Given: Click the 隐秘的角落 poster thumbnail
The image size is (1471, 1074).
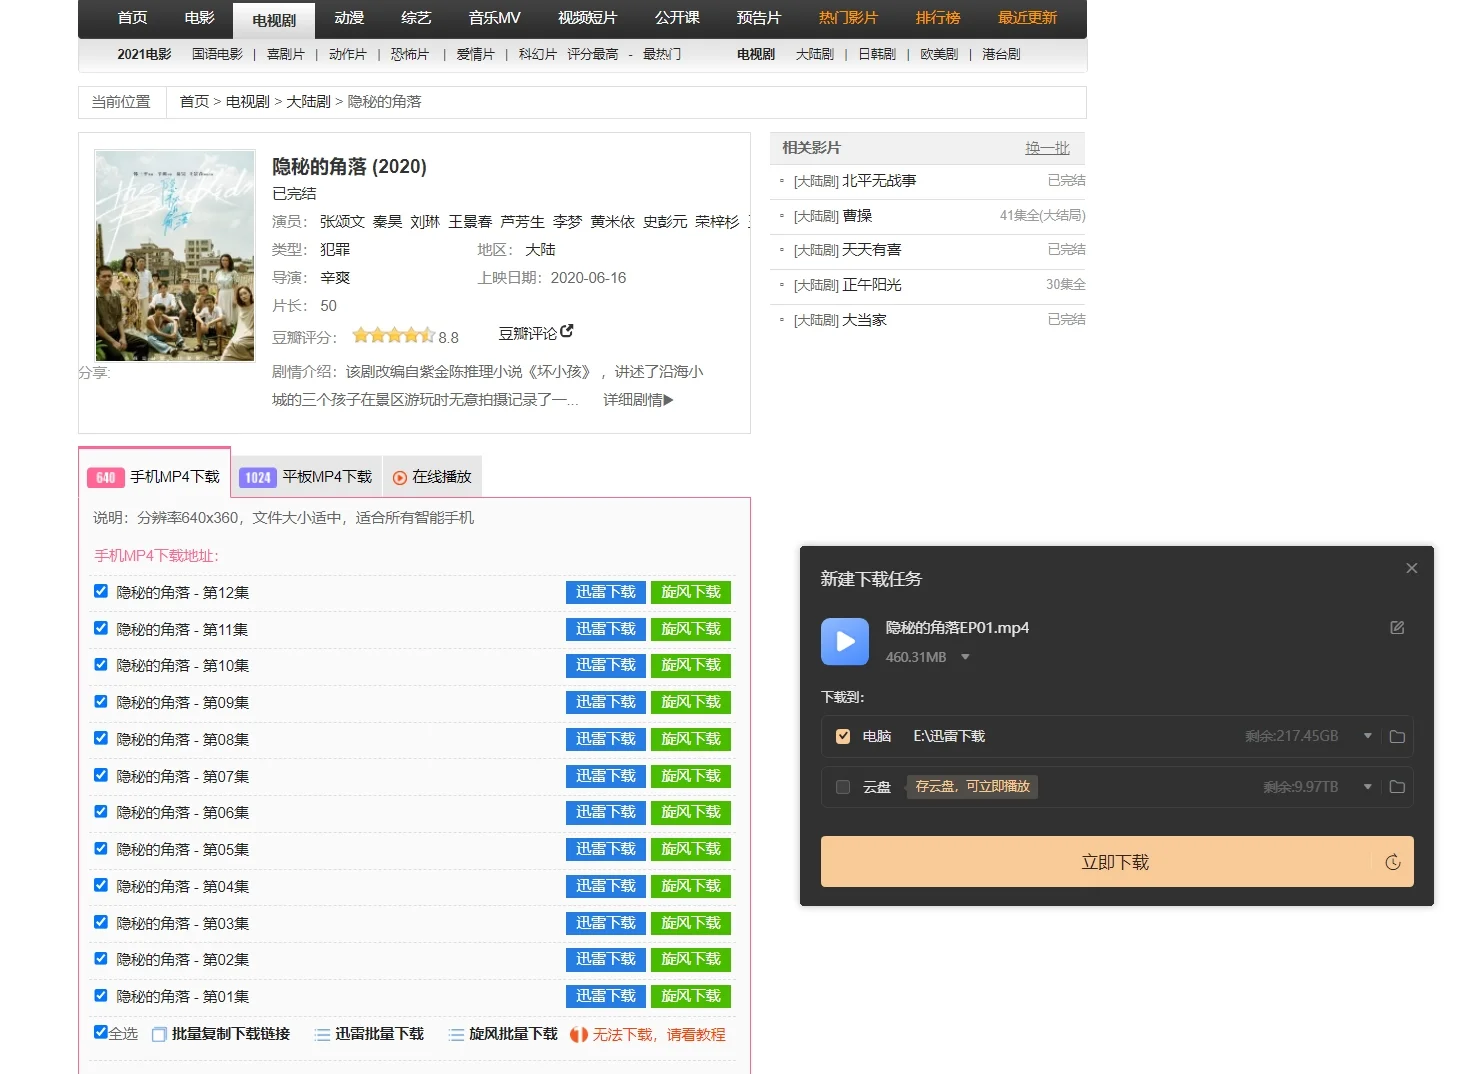Looking at the screenshot, I should point(175,255).
